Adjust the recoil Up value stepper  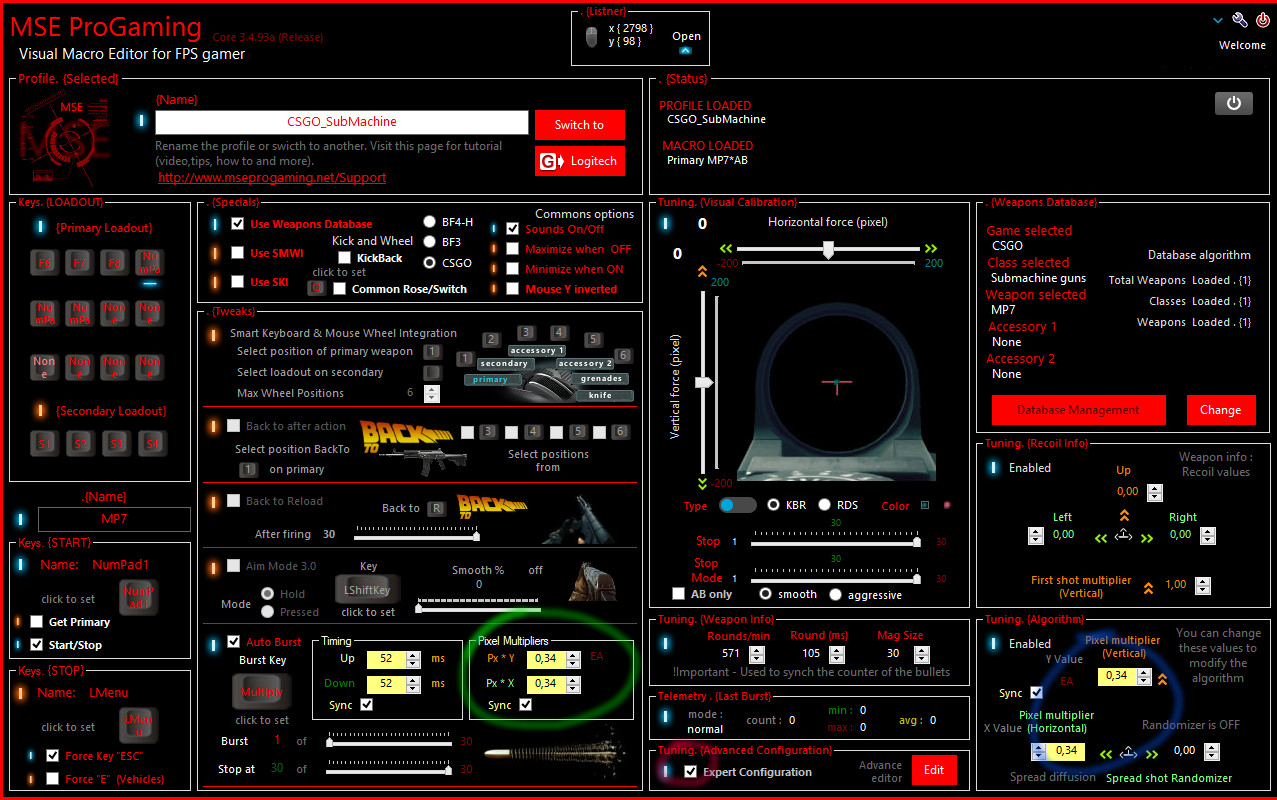click(1155, 492)
